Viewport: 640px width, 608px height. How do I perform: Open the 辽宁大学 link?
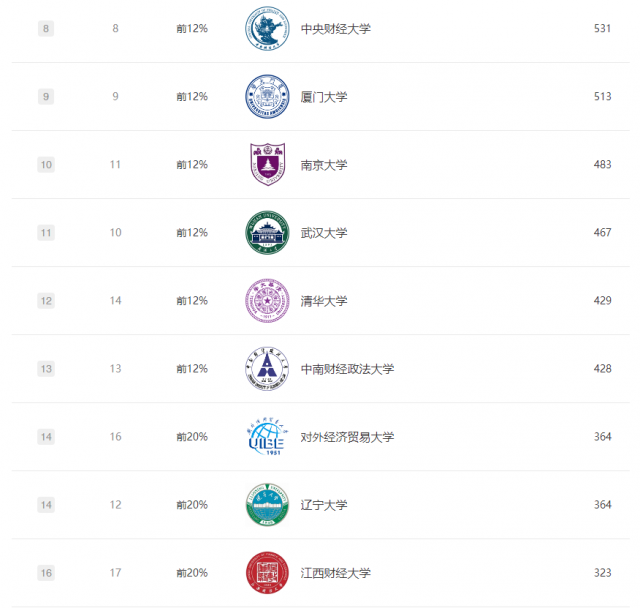pos(323,505)
